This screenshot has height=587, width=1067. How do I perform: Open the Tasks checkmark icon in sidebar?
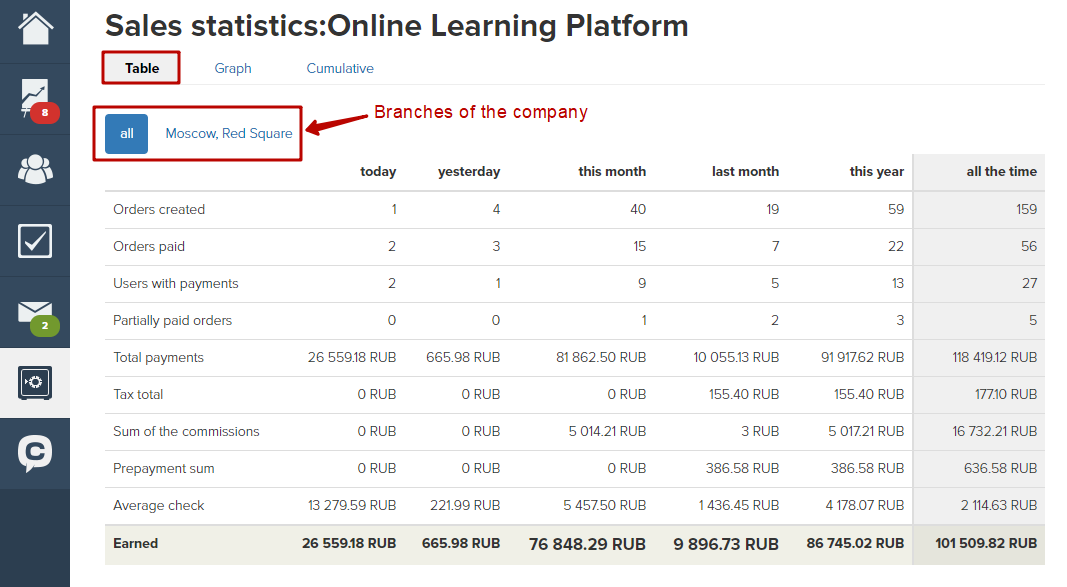click(x=35, y=241)
